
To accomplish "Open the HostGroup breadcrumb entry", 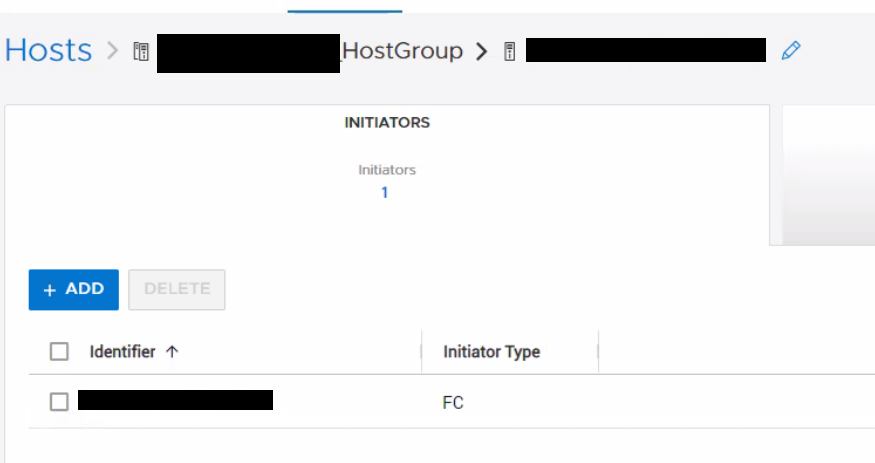I will coord(402,51).
